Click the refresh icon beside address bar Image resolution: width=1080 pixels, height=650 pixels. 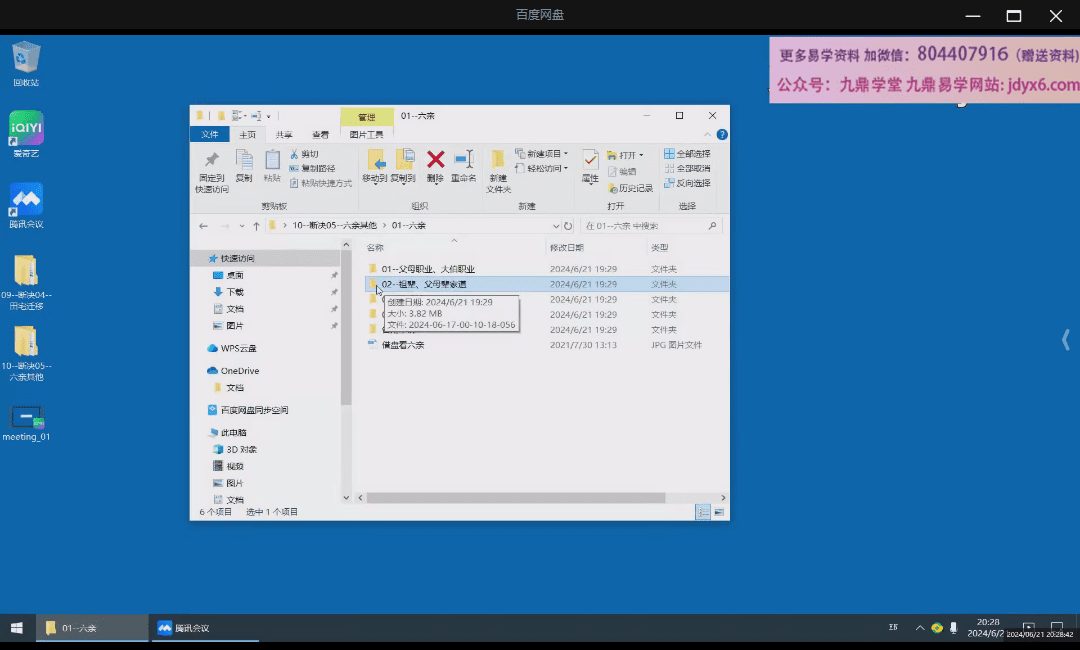[568, 226]
